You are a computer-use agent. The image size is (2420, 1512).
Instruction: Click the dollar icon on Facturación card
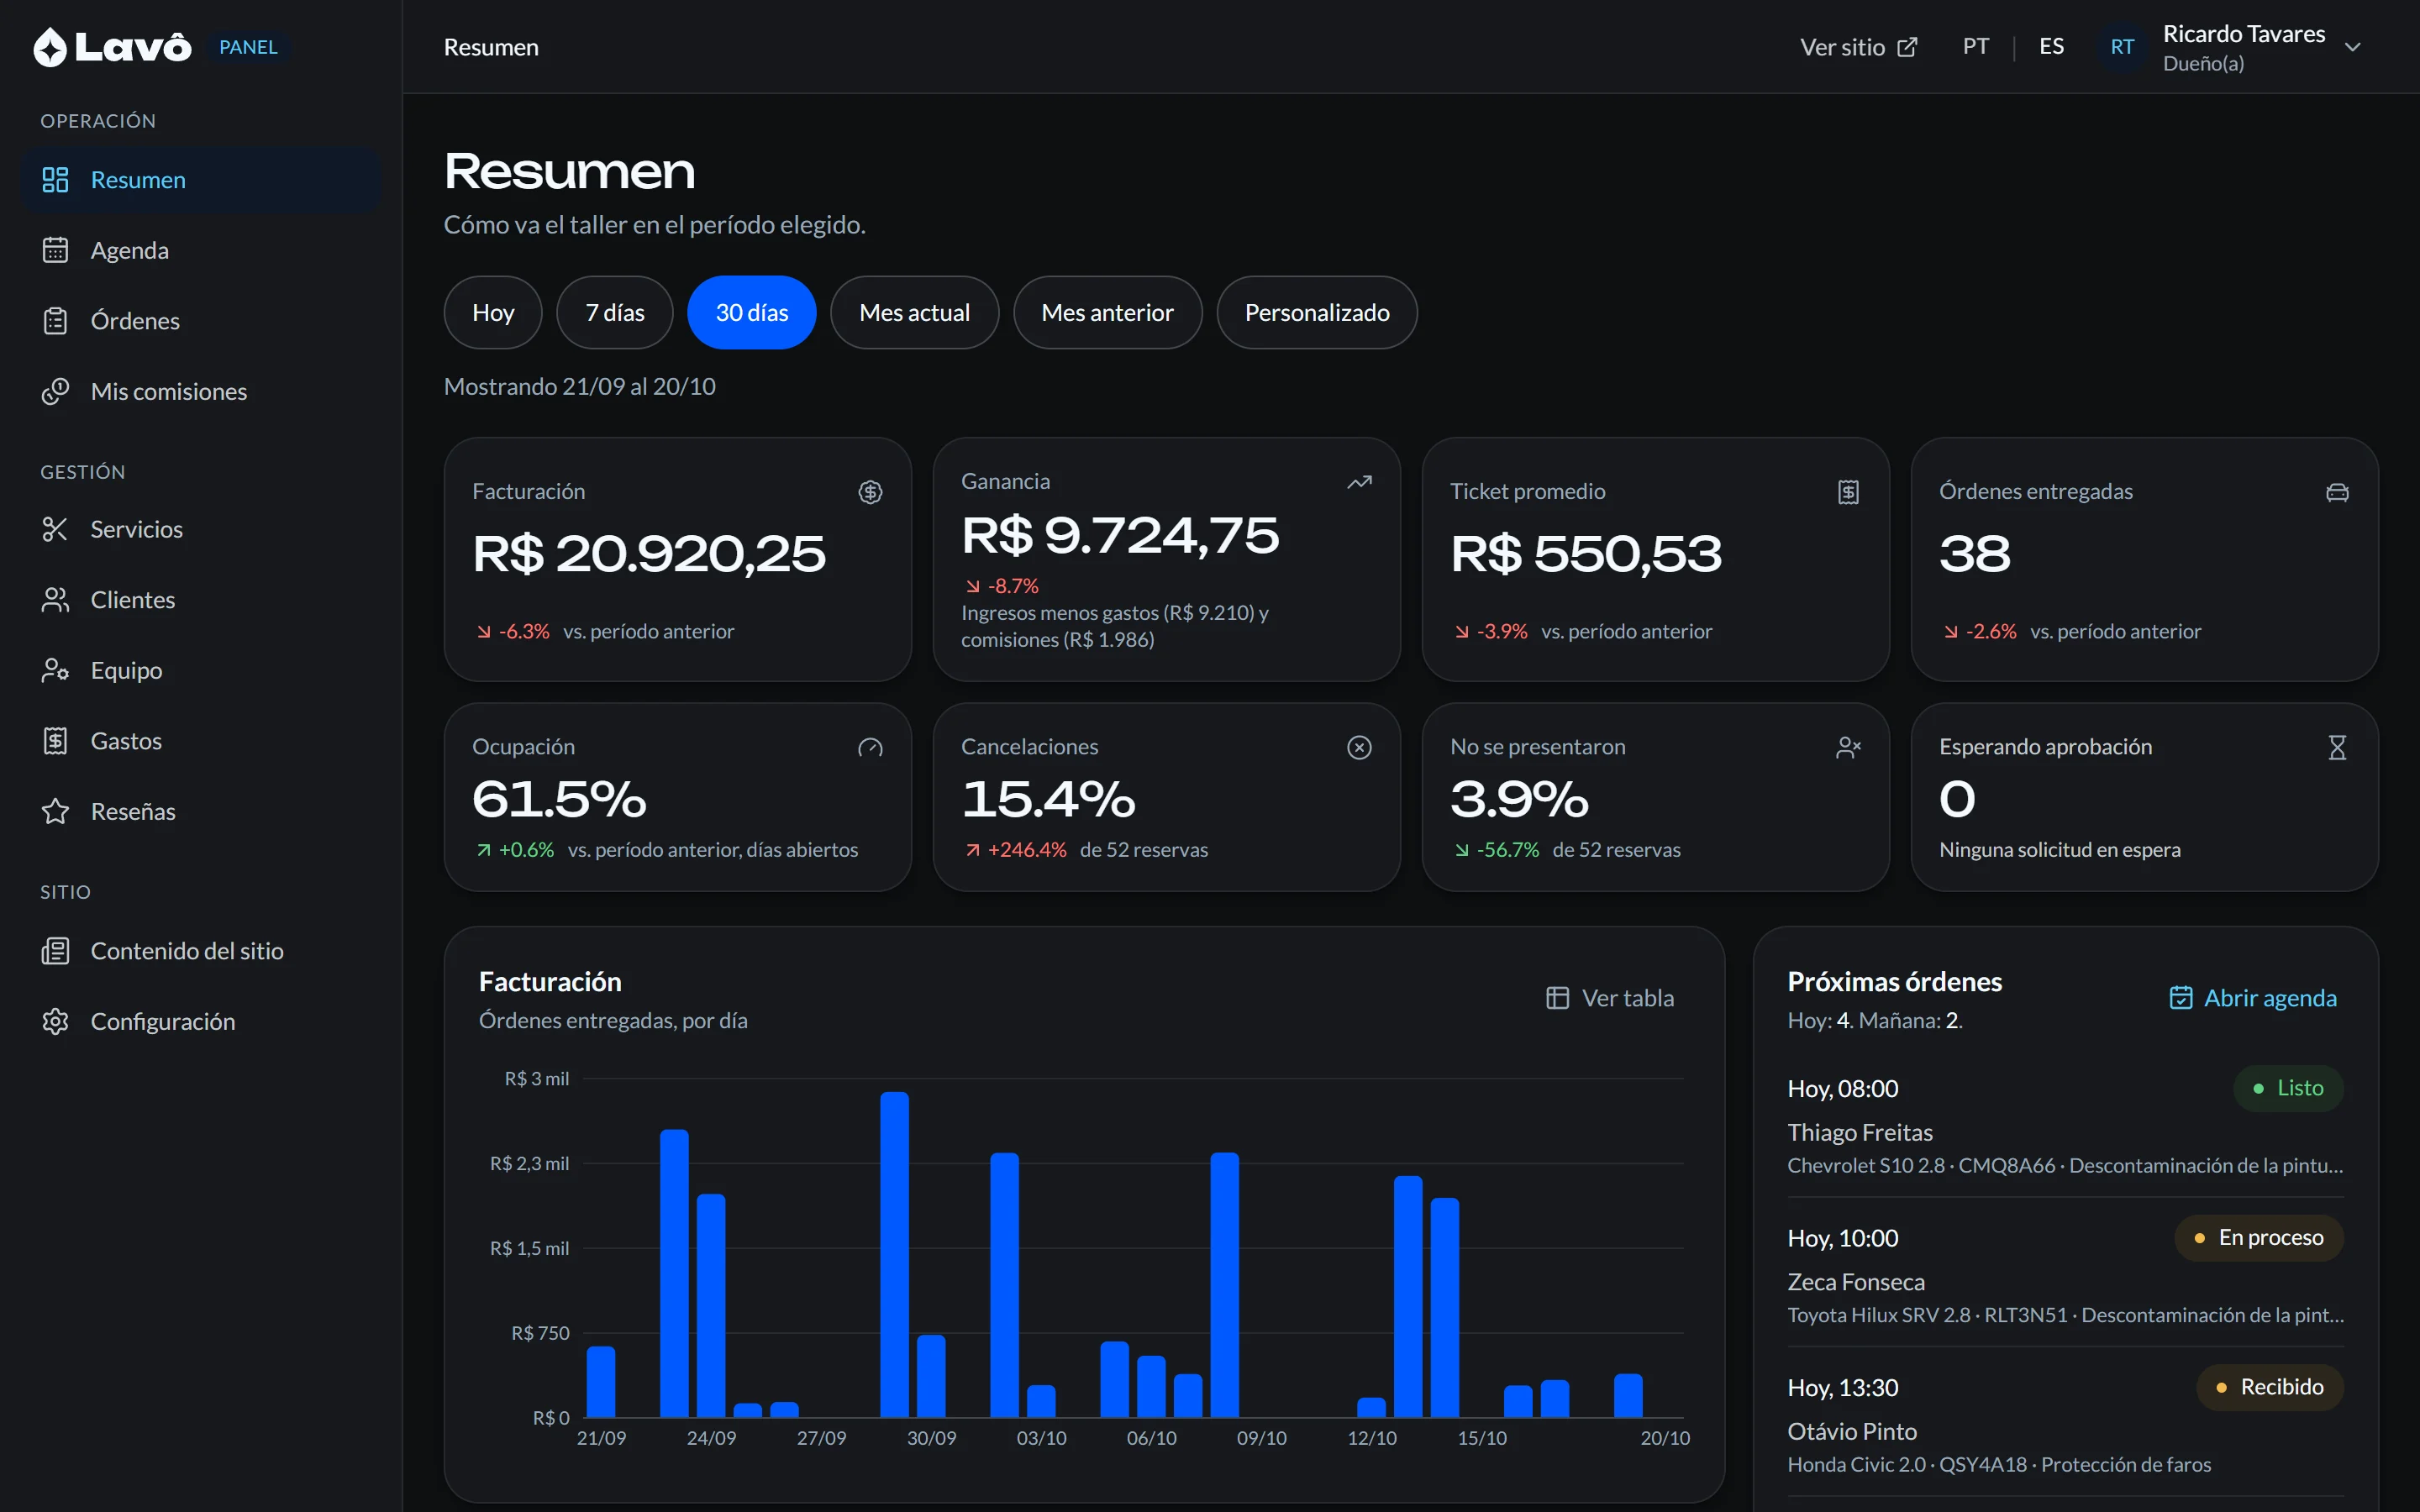870,492
